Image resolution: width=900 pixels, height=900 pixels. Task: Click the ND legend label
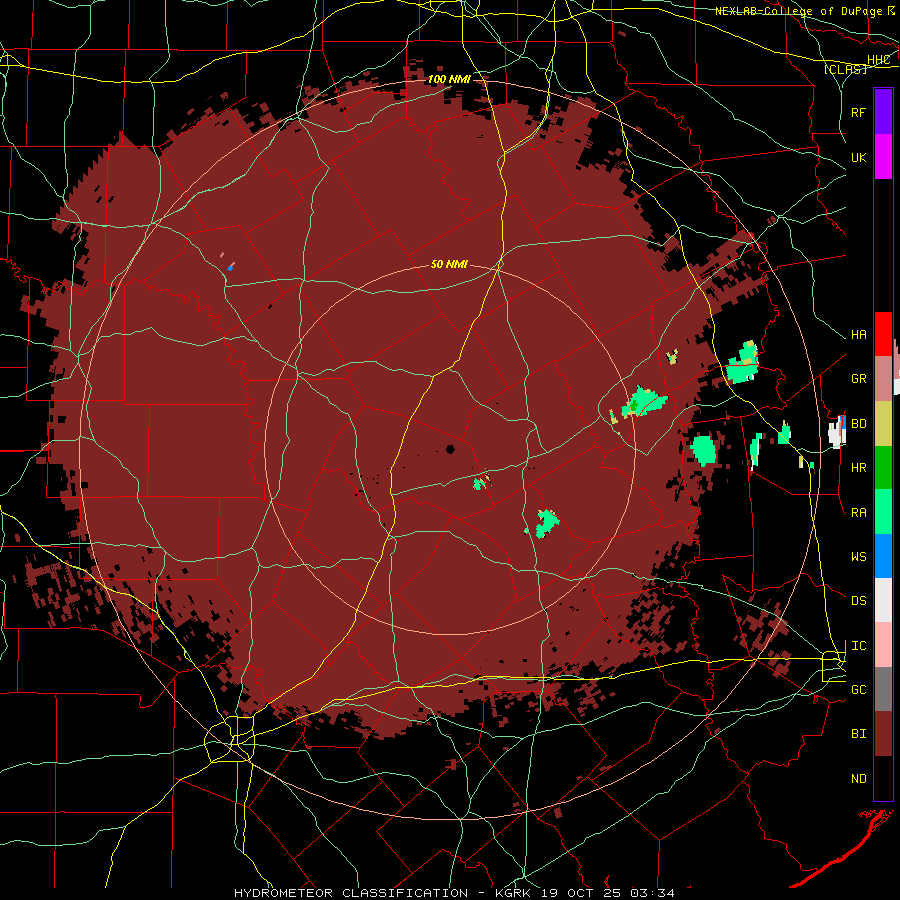[x=859, y=779]
